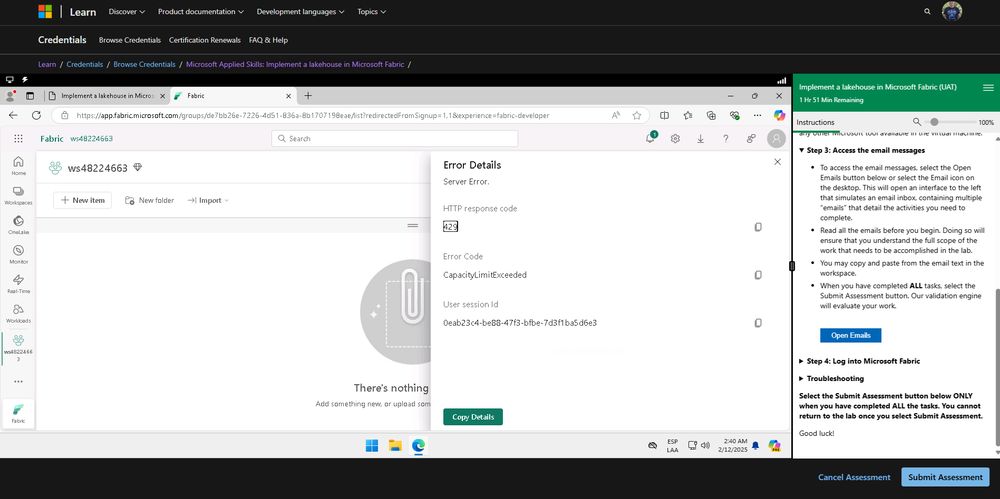Open Product documentation dropdown
Screen dimensions: 1000x499
pyautogui.click(x=201, y=11)
